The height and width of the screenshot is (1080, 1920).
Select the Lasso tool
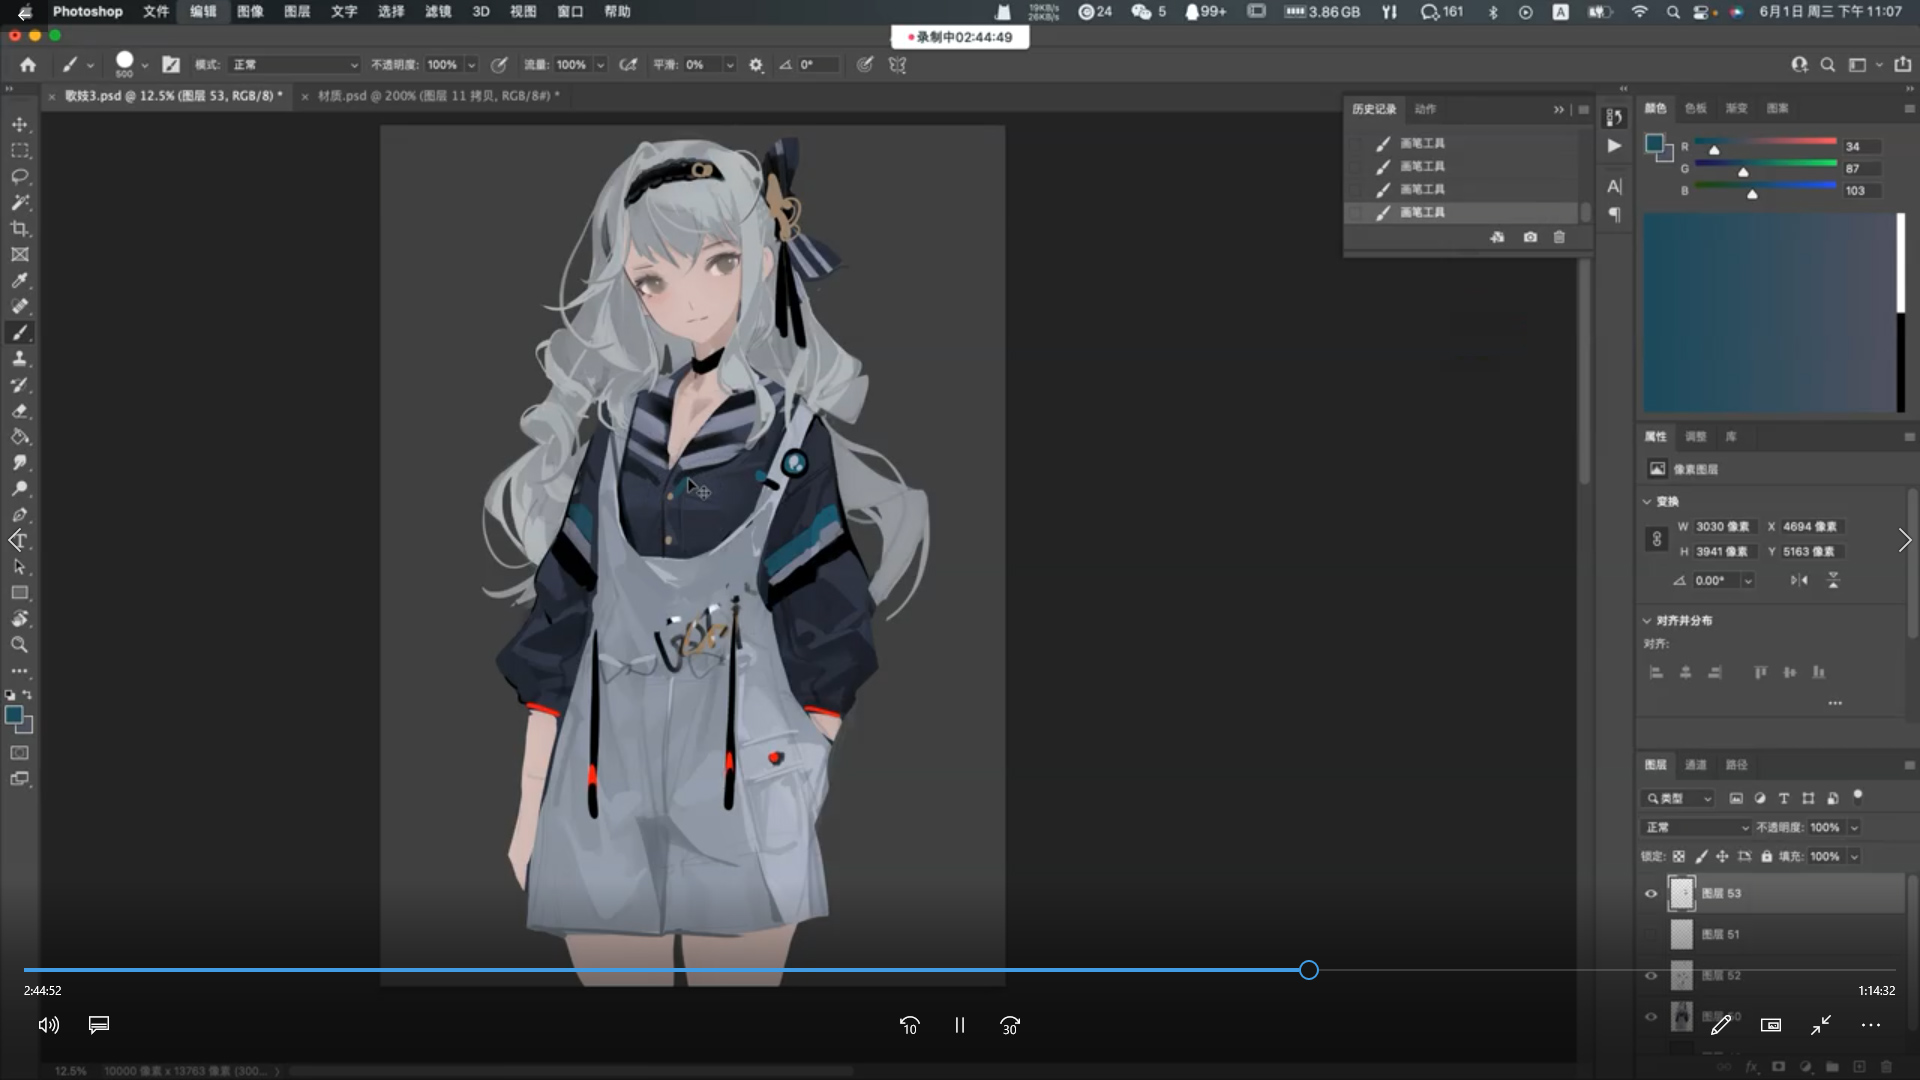click(x=19, y=177)
